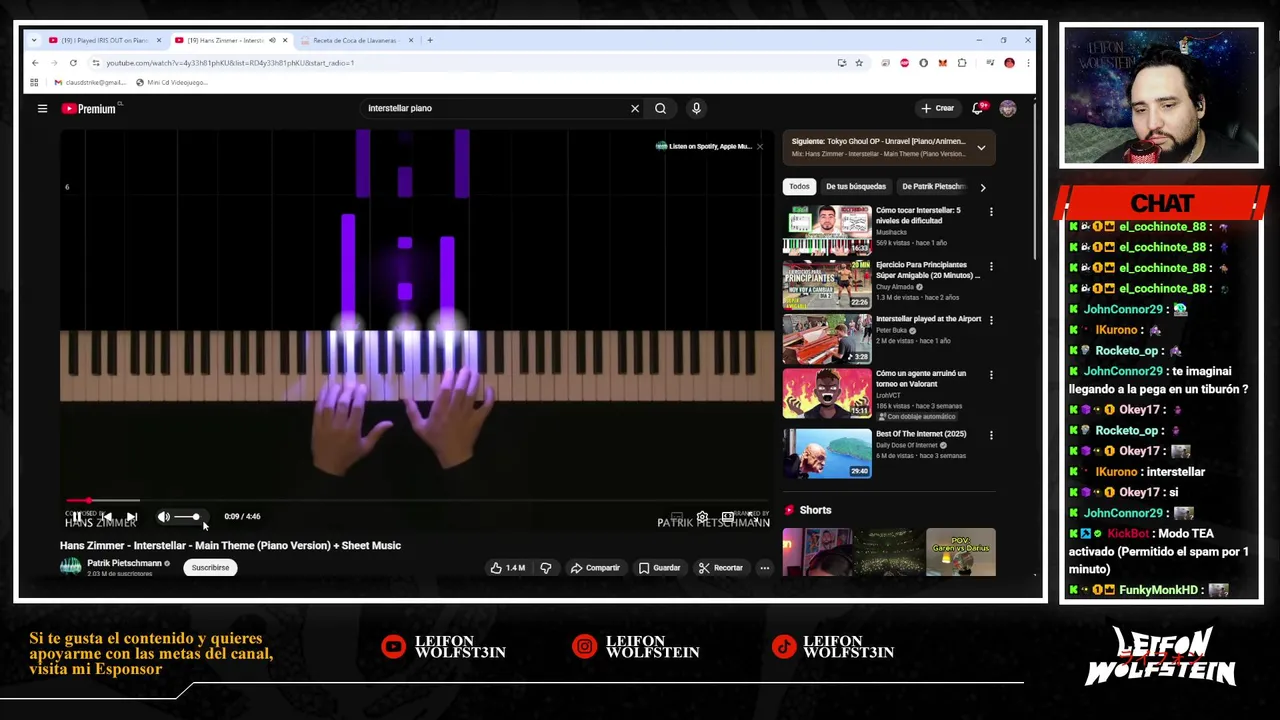The height and width of the screenshot is (720, 1280).
Task: Open options for Cómo tocar Interstellar video
Action: (991, 212)
